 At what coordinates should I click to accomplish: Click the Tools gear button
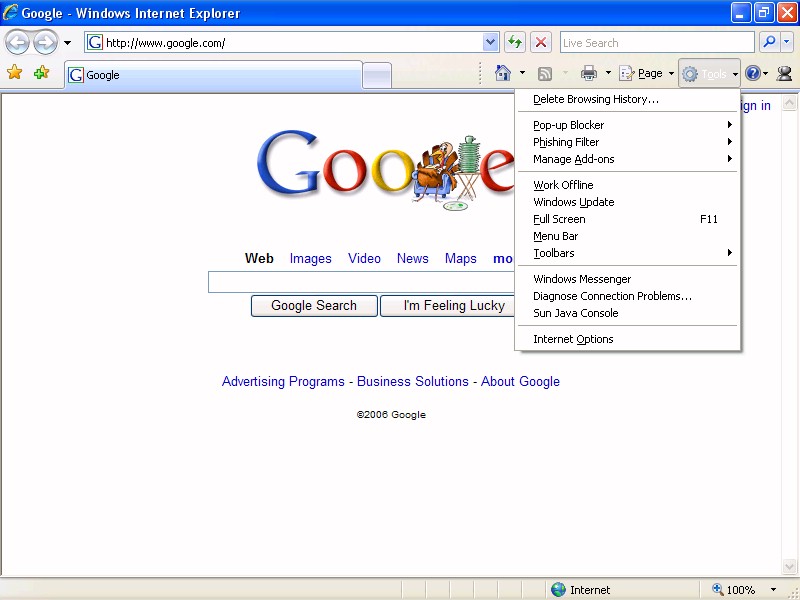tap(708, 74)
